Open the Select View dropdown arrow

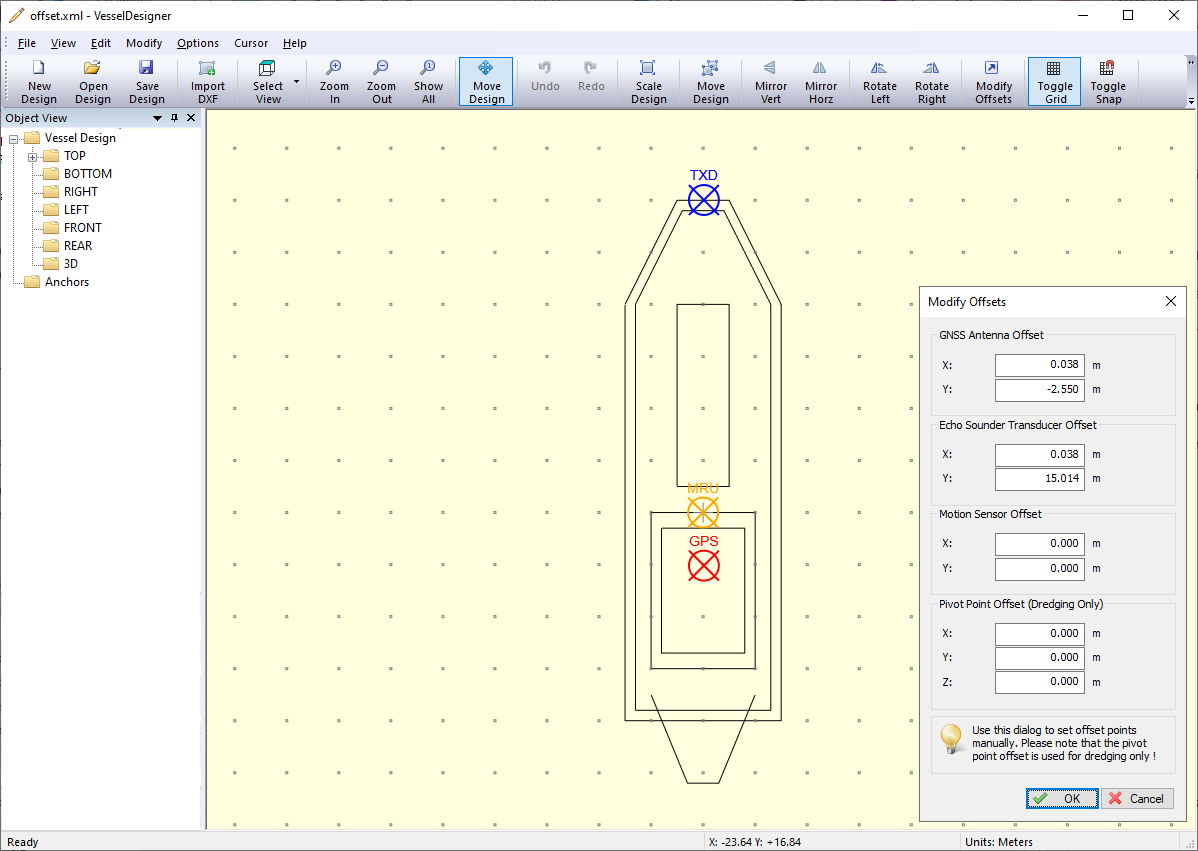tap(297, 81)
